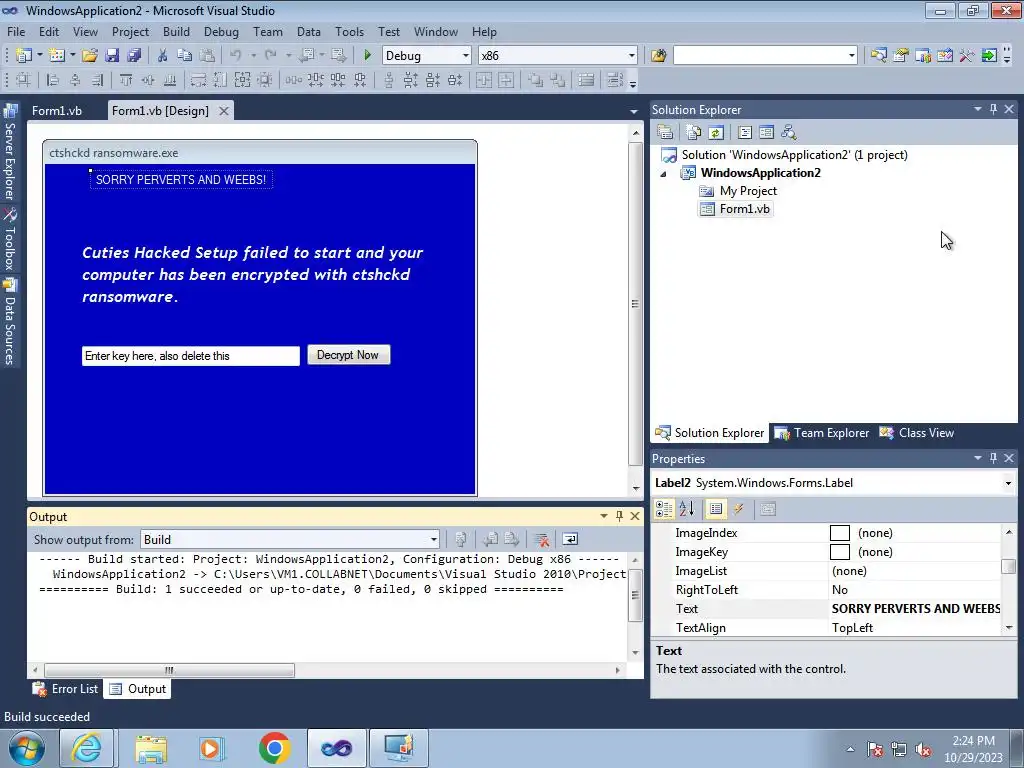
Task: Open the Extension Manager green arrow icon
Action: click(x=989, y=56)
